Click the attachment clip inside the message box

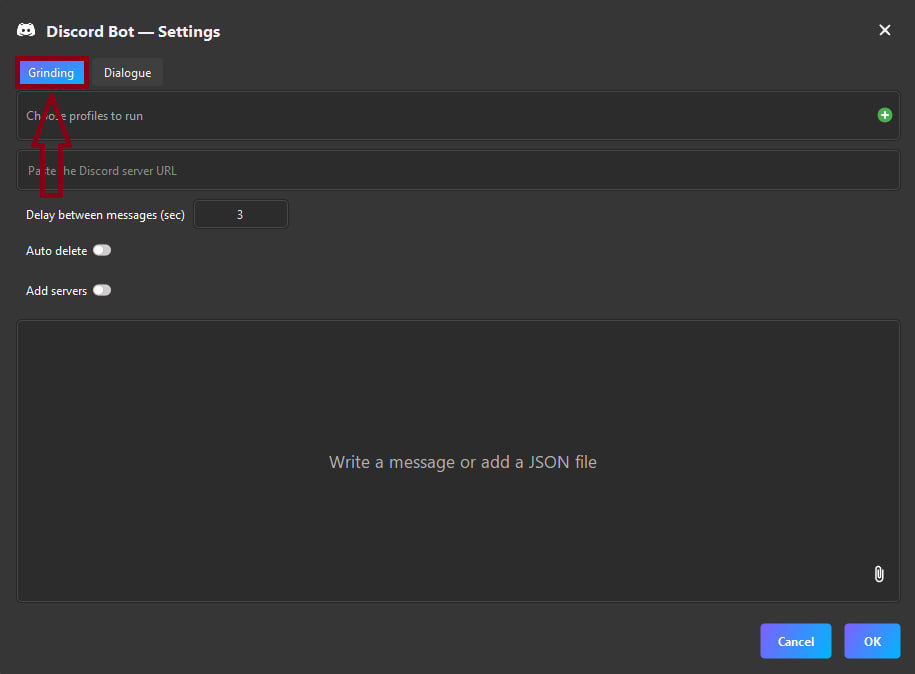tap(878, 574)
